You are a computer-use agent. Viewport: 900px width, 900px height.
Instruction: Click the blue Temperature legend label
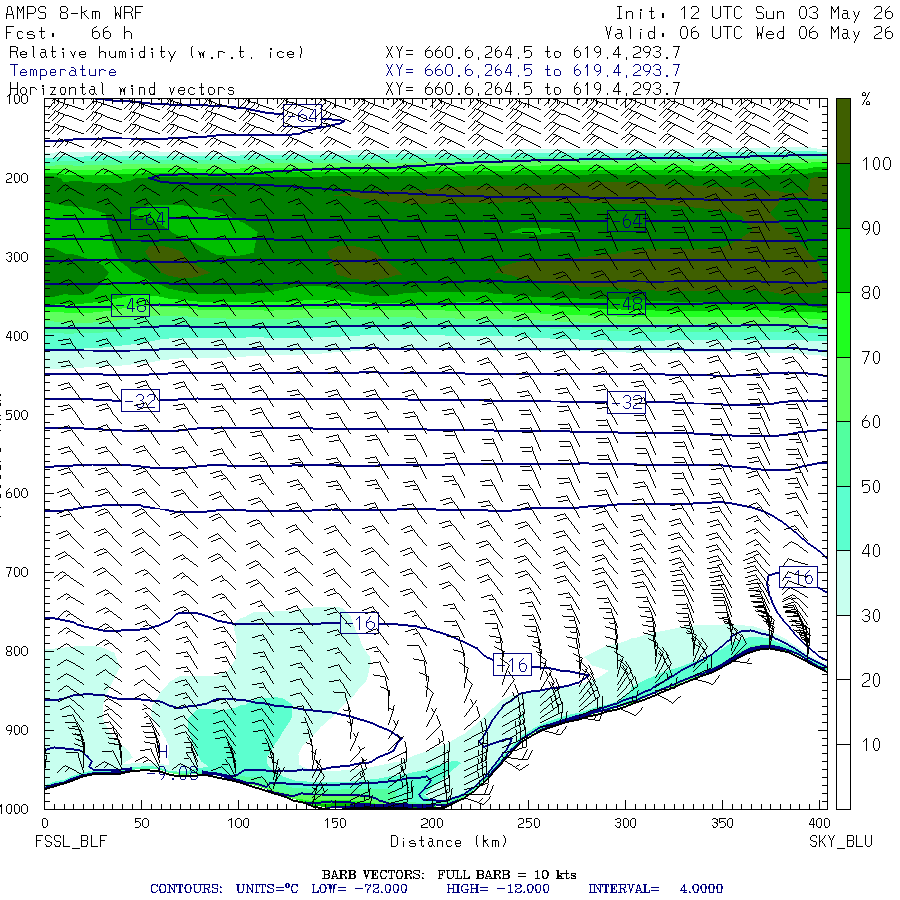63,71
